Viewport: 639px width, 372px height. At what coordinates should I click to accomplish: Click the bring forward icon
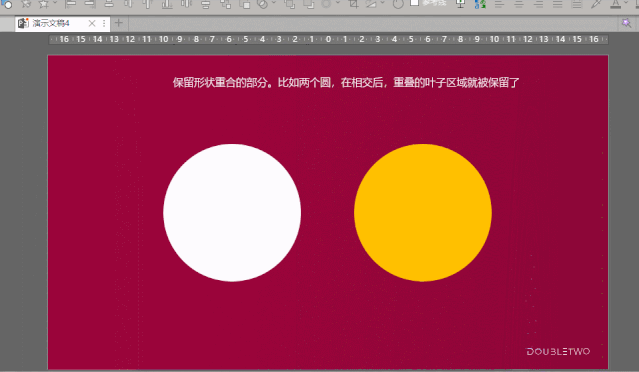click(290, 4)
